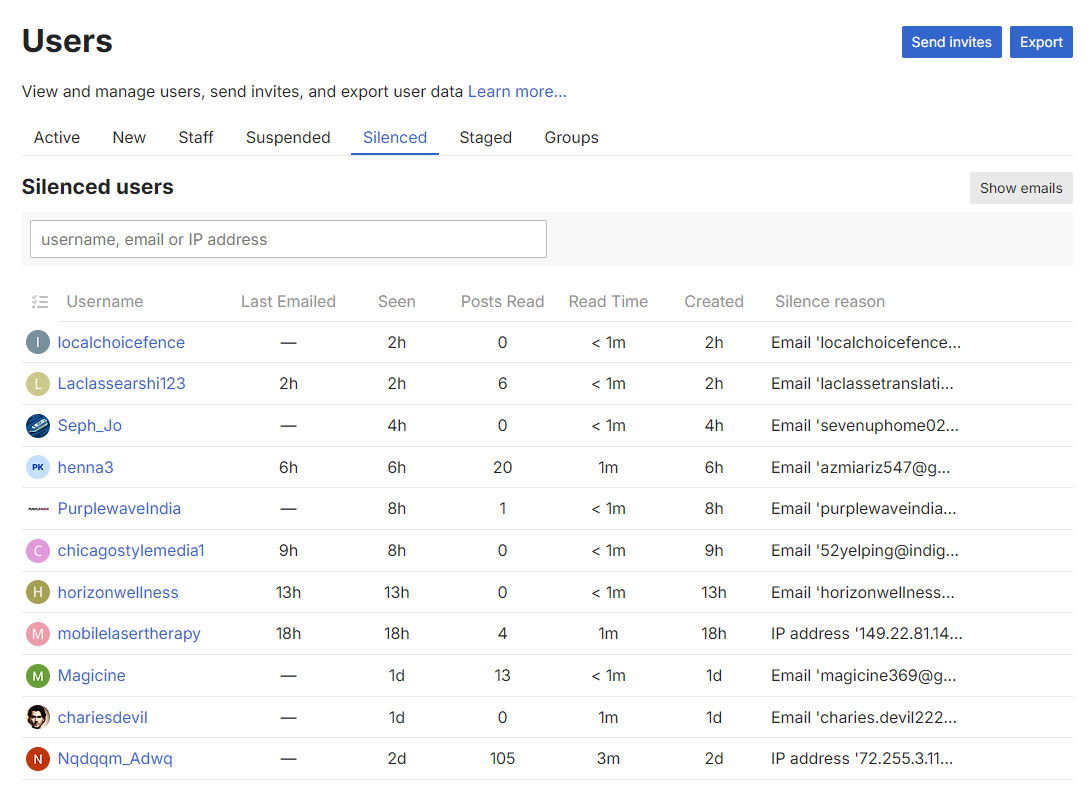This screenshot has width=1091, height=786.
Task: Toggle Show emails button
Action: (x=1020, y=188)
